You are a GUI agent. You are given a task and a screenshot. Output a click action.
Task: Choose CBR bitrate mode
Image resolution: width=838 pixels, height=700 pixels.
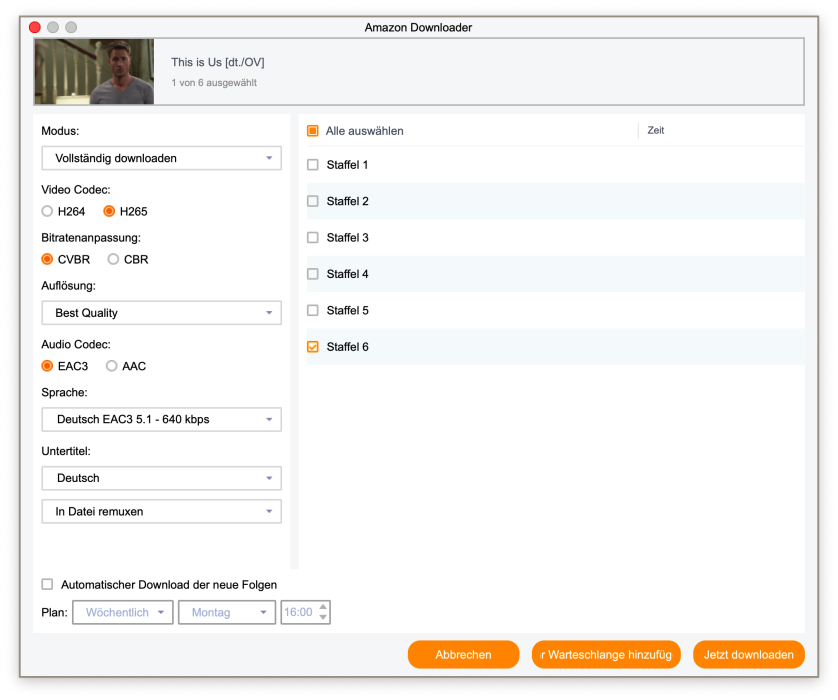pyautogui.click(x=113, y=259)
